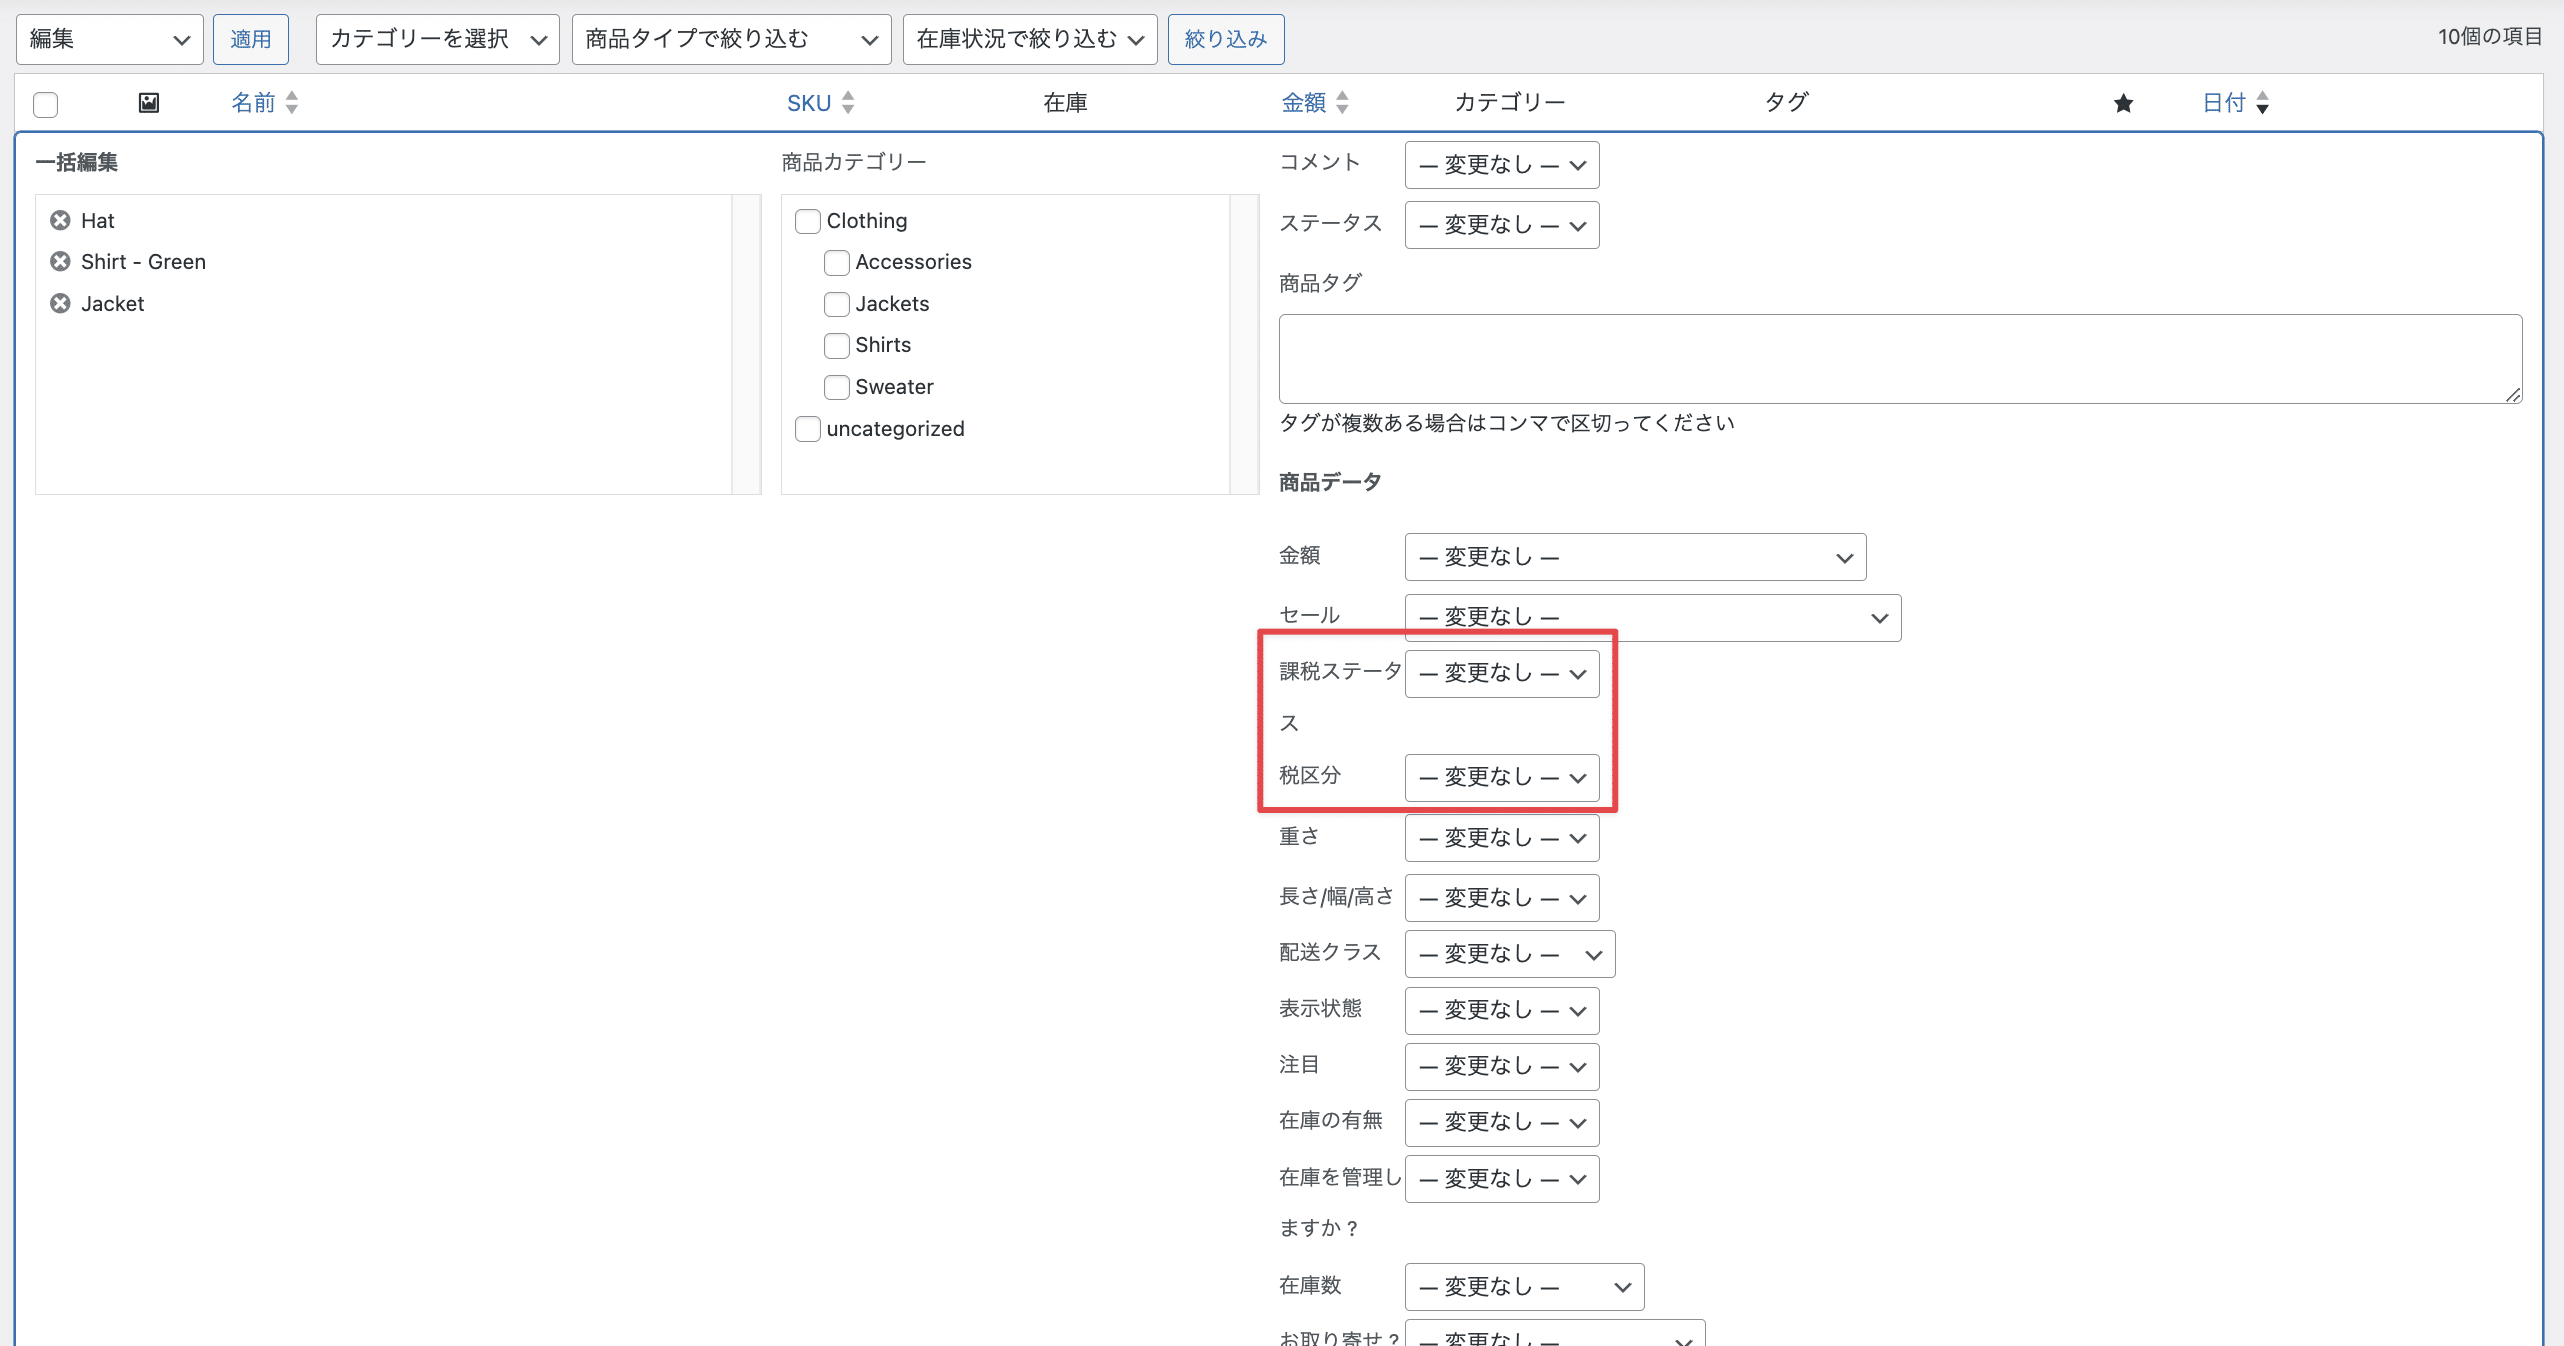Click the featured star column header
Image resolution: width=2564 pixels, height=1346 pixels.
(x=2123, y=103)
